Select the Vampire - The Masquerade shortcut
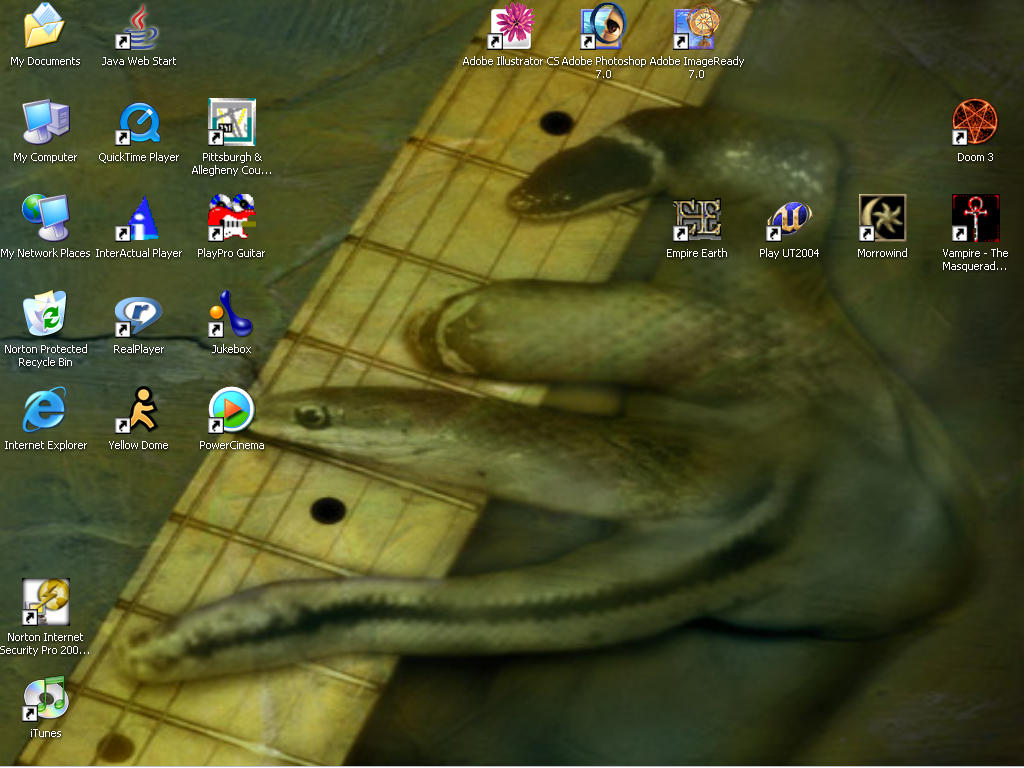 click(975, 218)
